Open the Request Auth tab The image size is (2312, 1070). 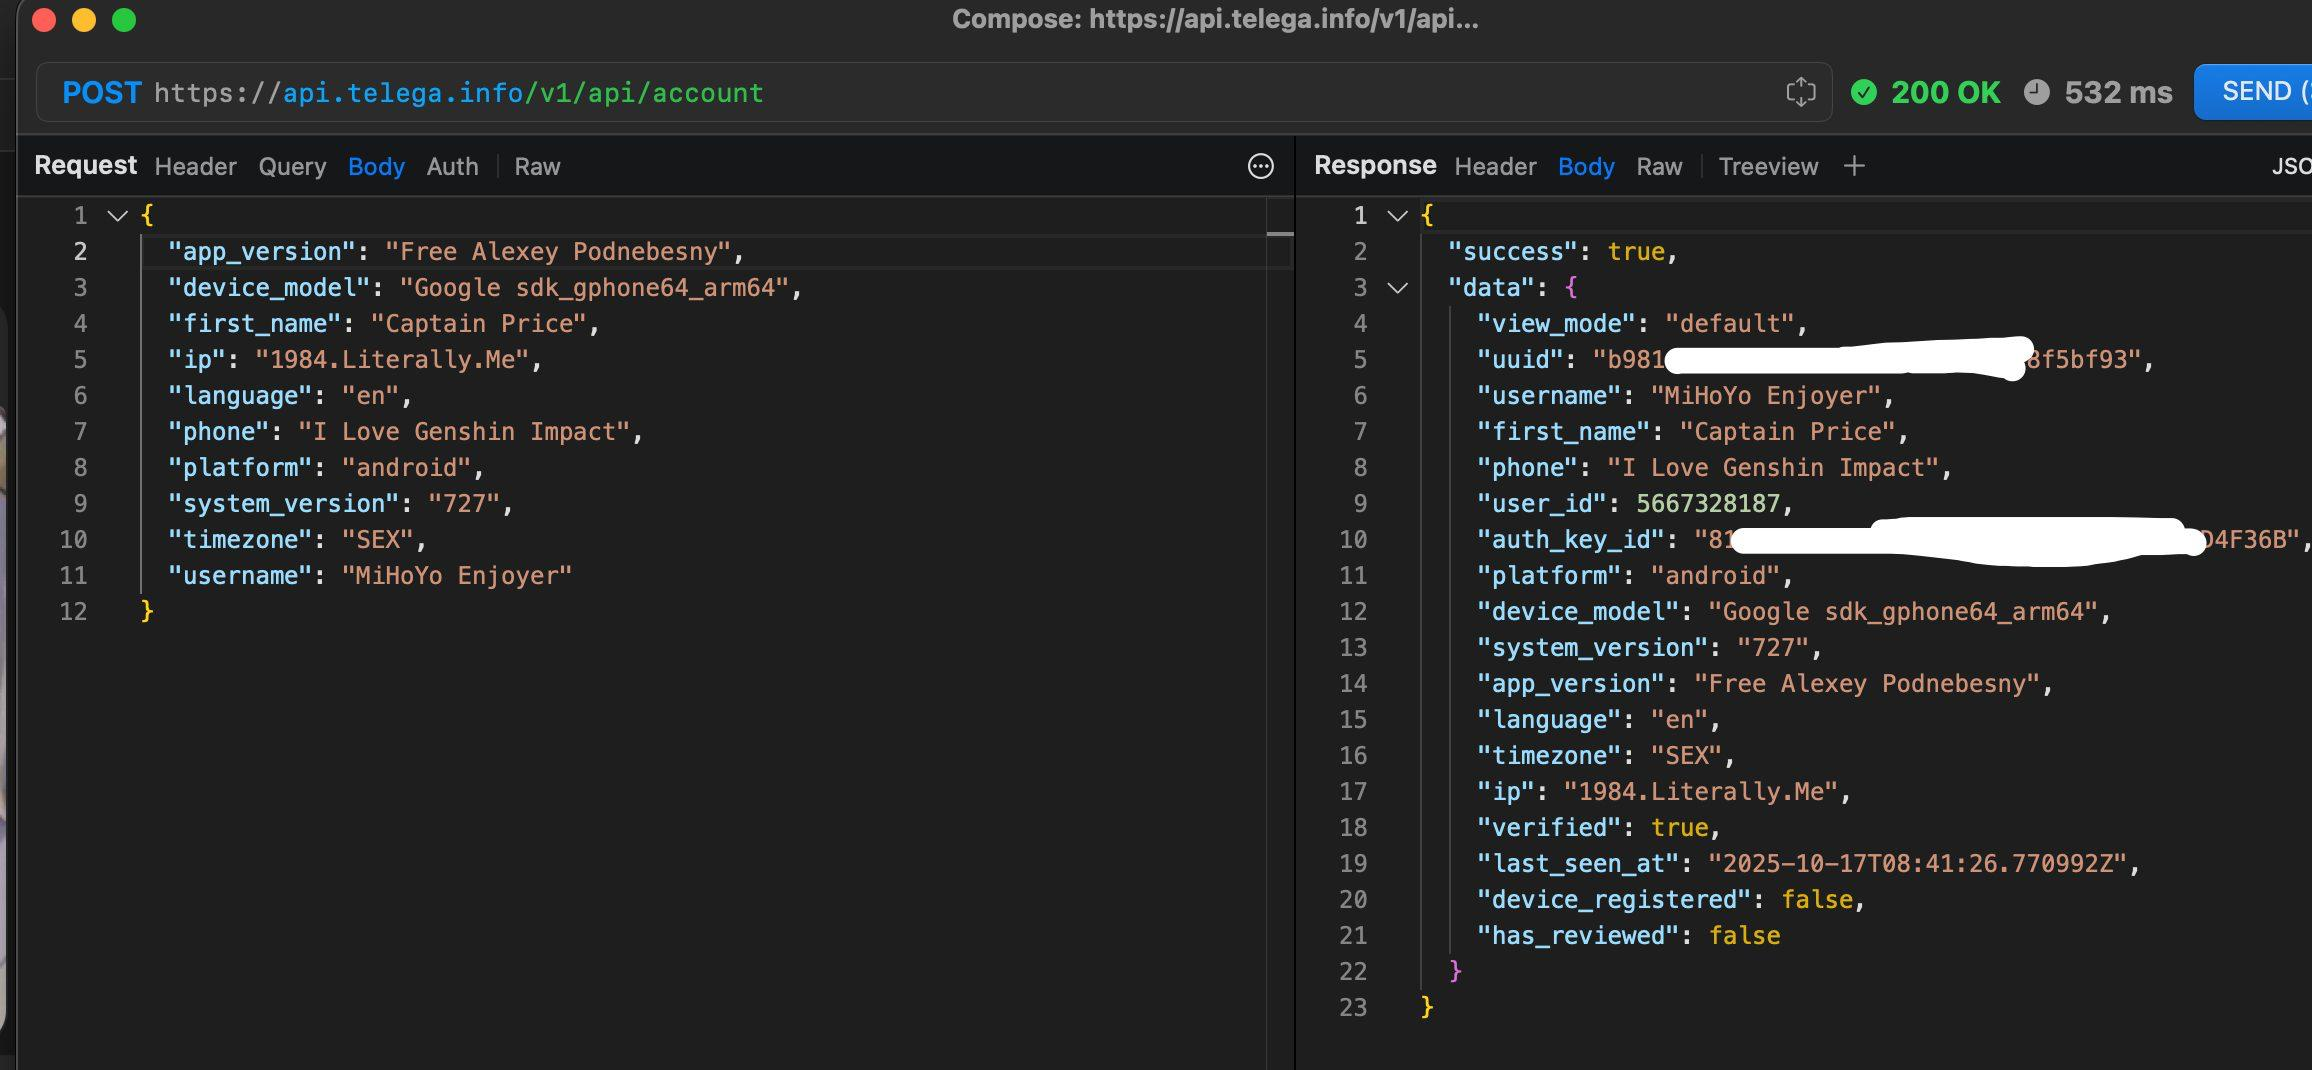[x=452, y=167]
